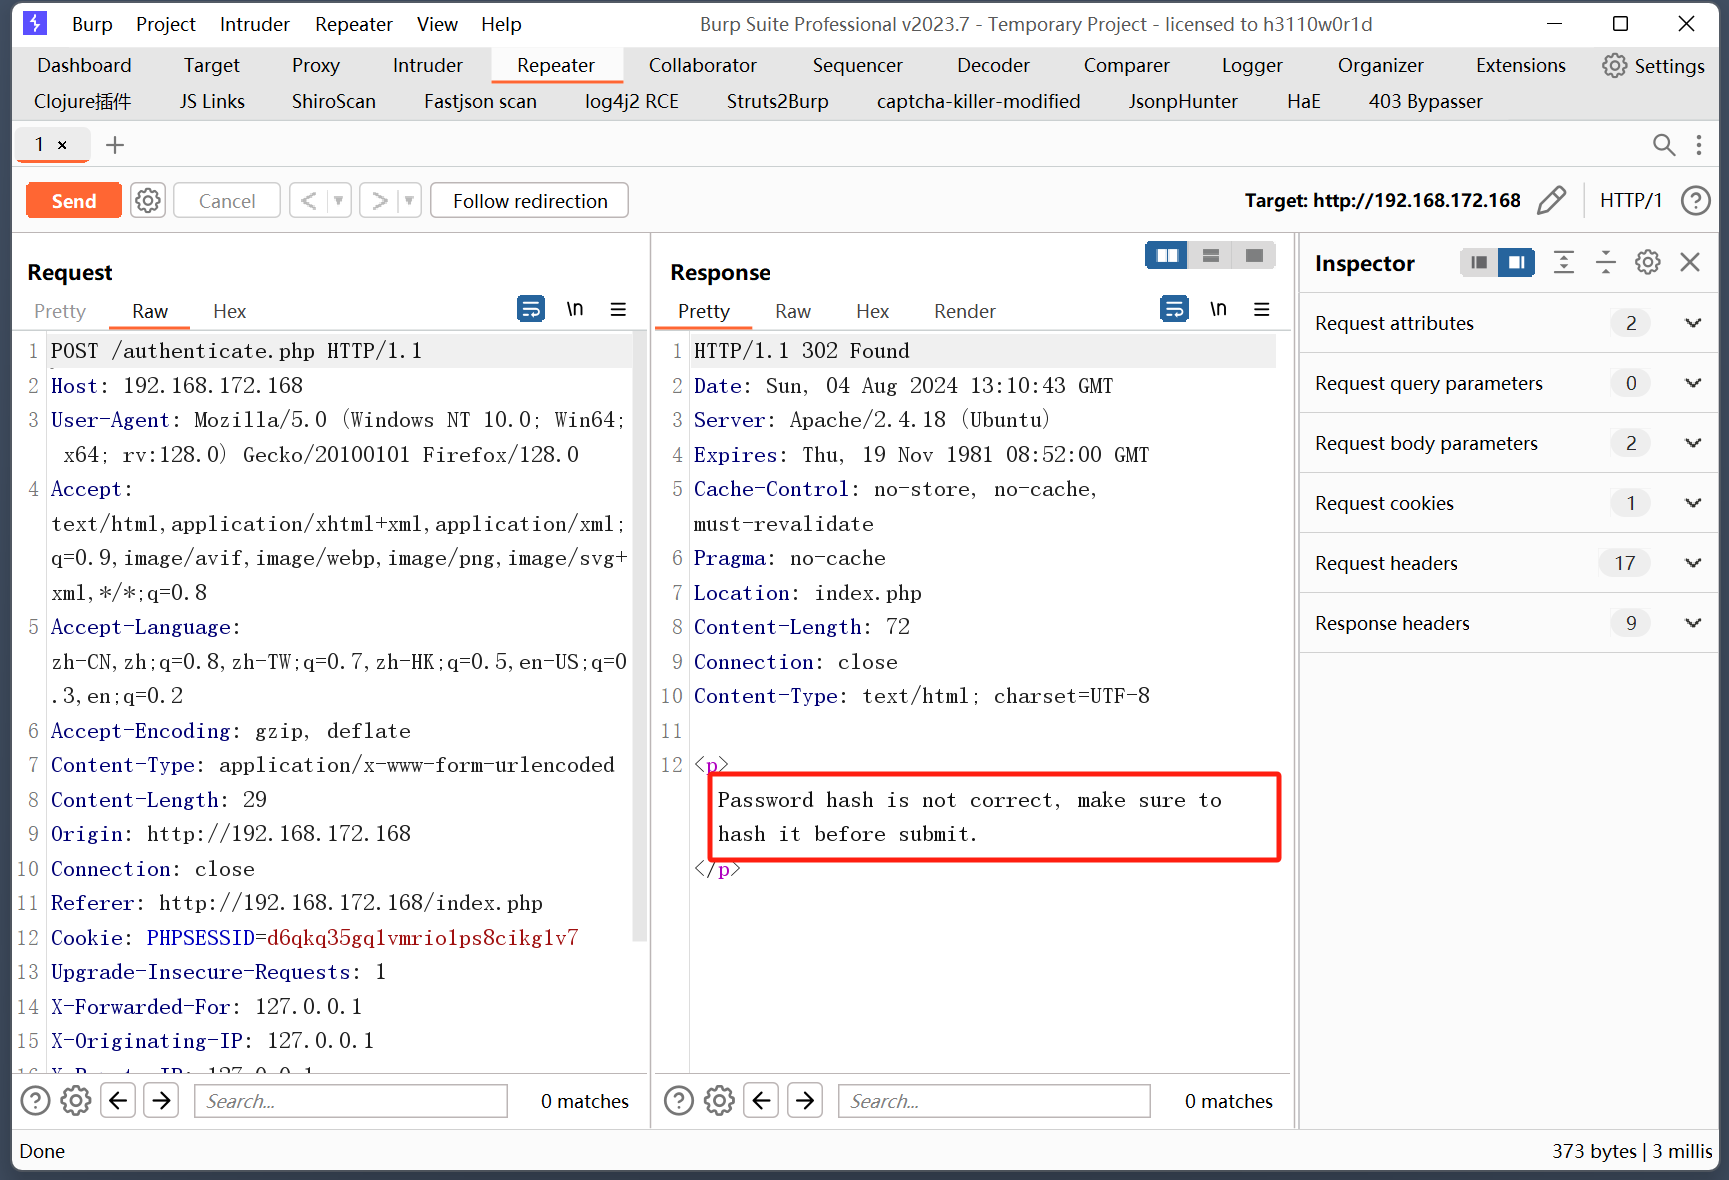The width and height of the screenshot is (1729, 1180).
Task: Send the request
Action: click(74, 201)
